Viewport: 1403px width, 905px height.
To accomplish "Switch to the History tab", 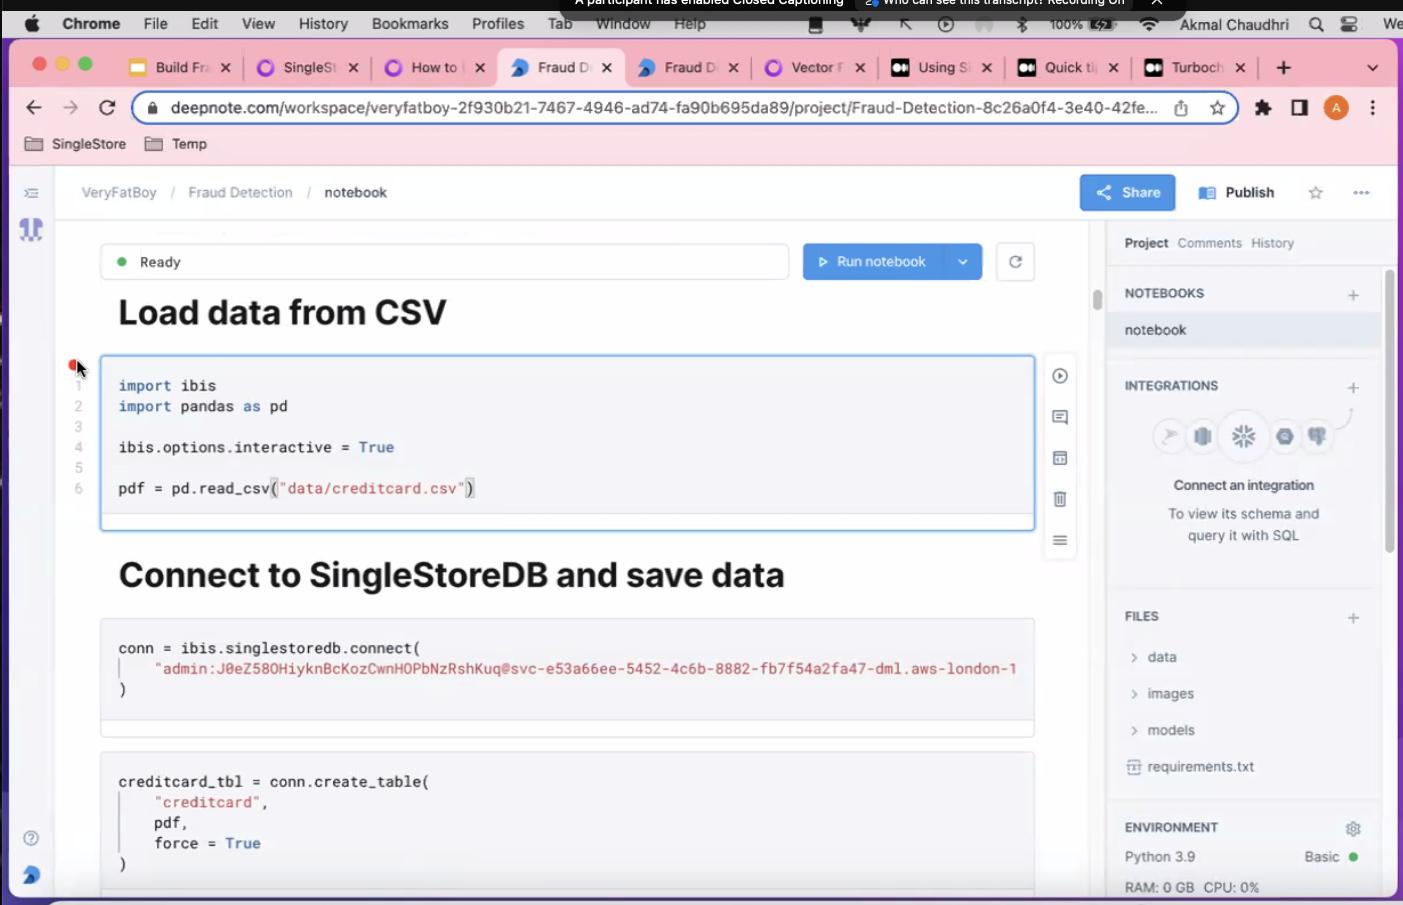I will 1272,243.
